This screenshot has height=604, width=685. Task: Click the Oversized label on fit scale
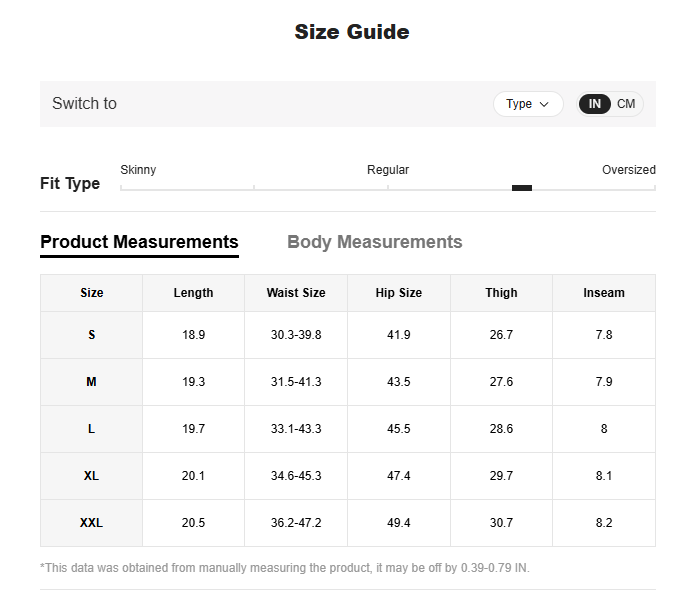[628, 170]
